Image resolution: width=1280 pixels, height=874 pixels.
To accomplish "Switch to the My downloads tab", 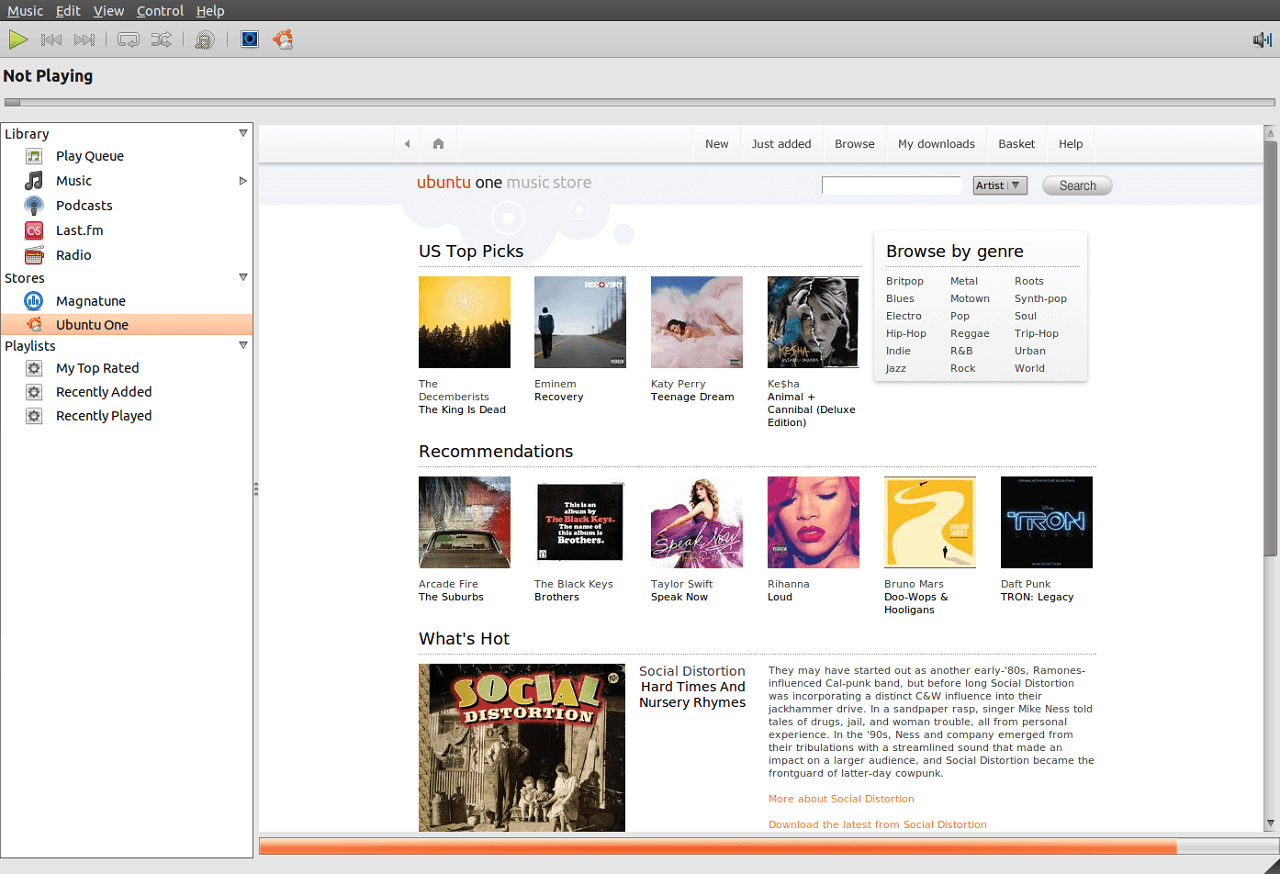I will [936, 144].
